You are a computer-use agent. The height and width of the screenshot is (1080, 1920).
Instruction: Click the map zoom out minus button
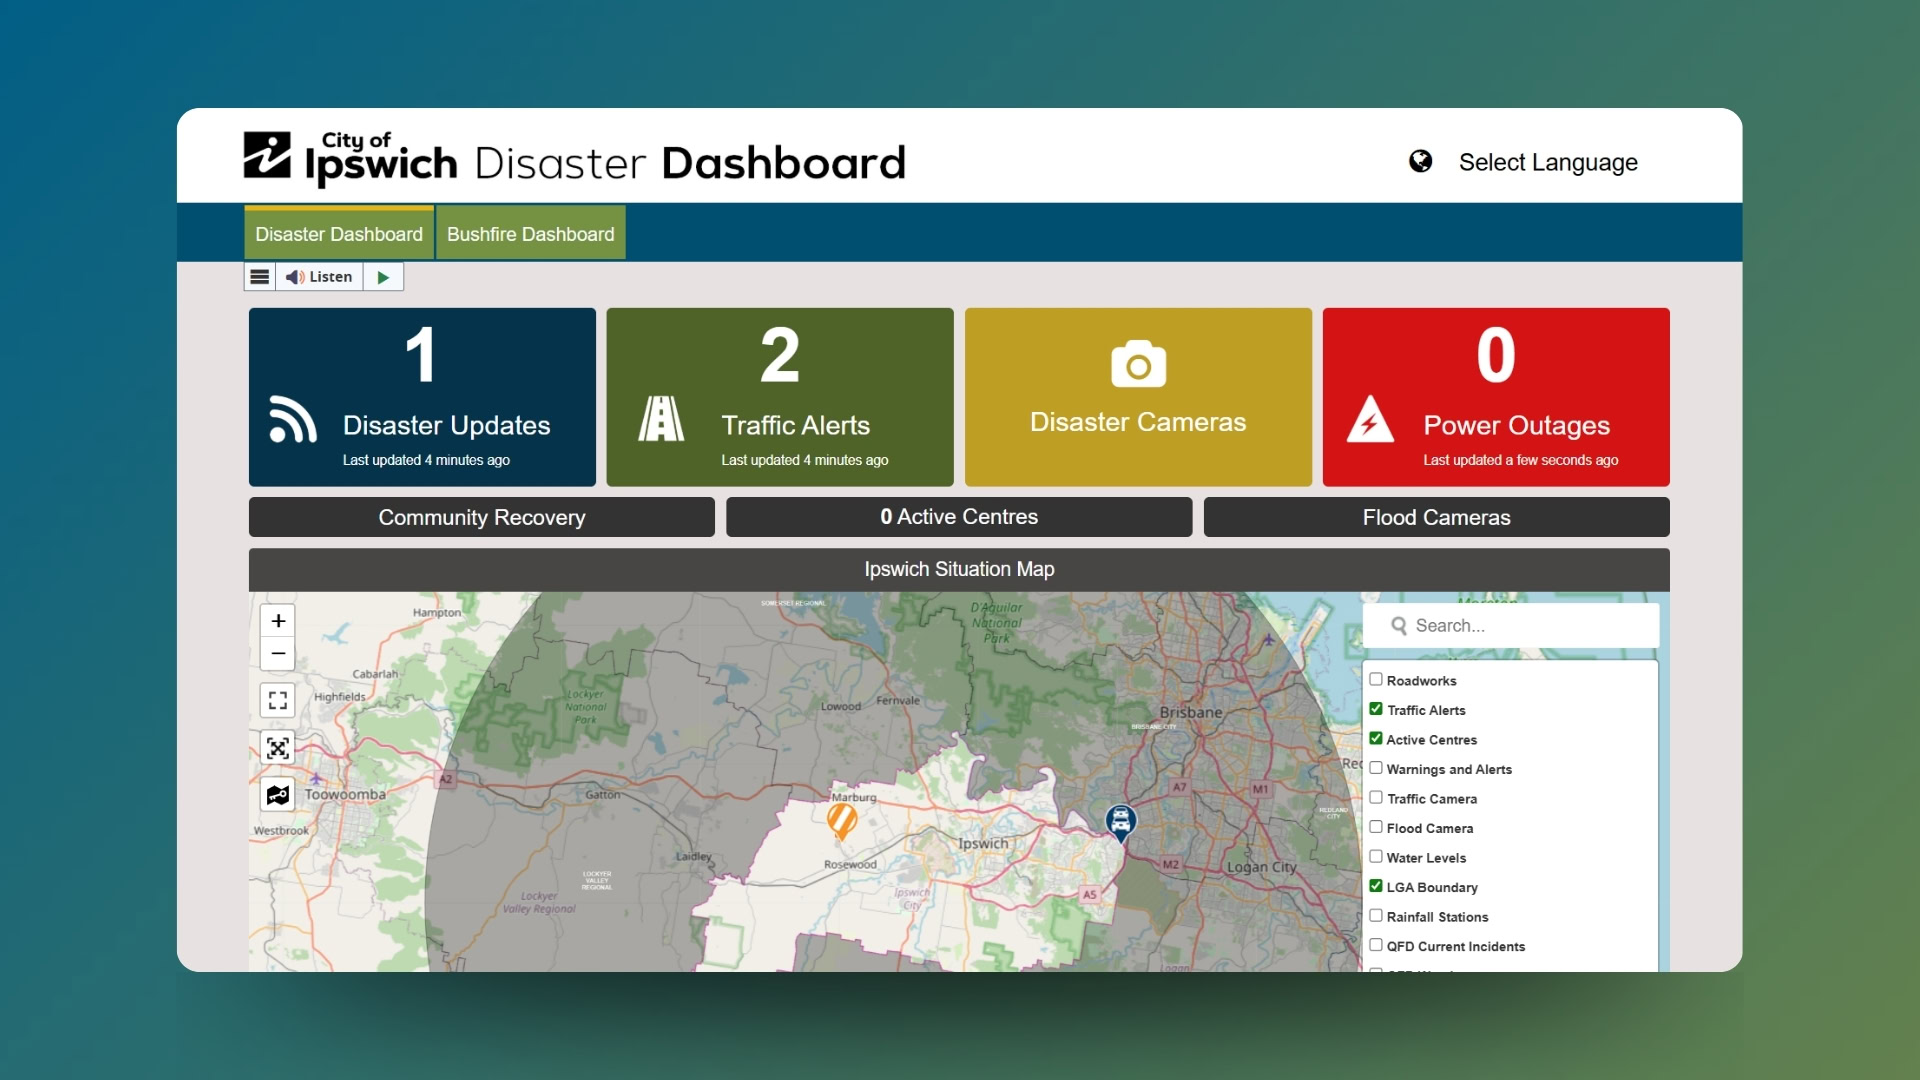click(x=278, y=654)
